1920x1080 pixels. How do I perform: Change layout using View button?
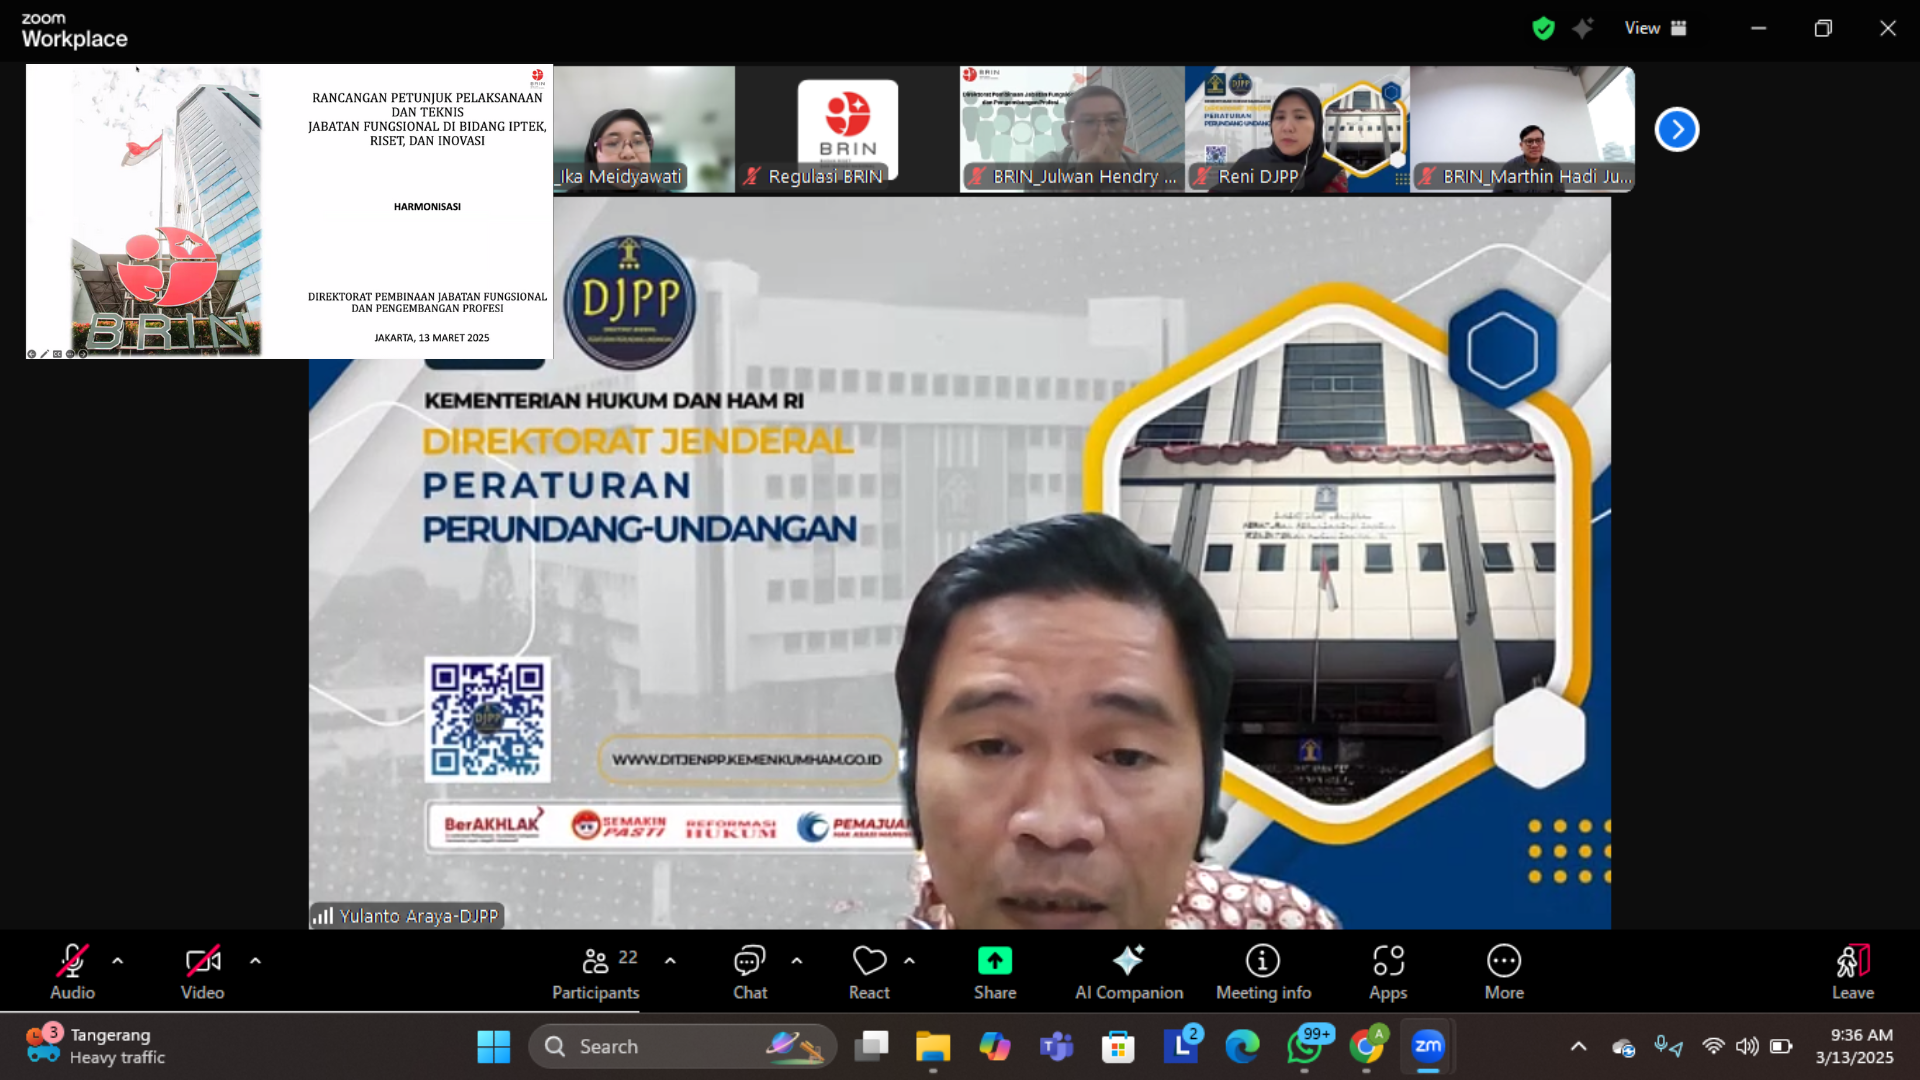tap(1656, 28)
